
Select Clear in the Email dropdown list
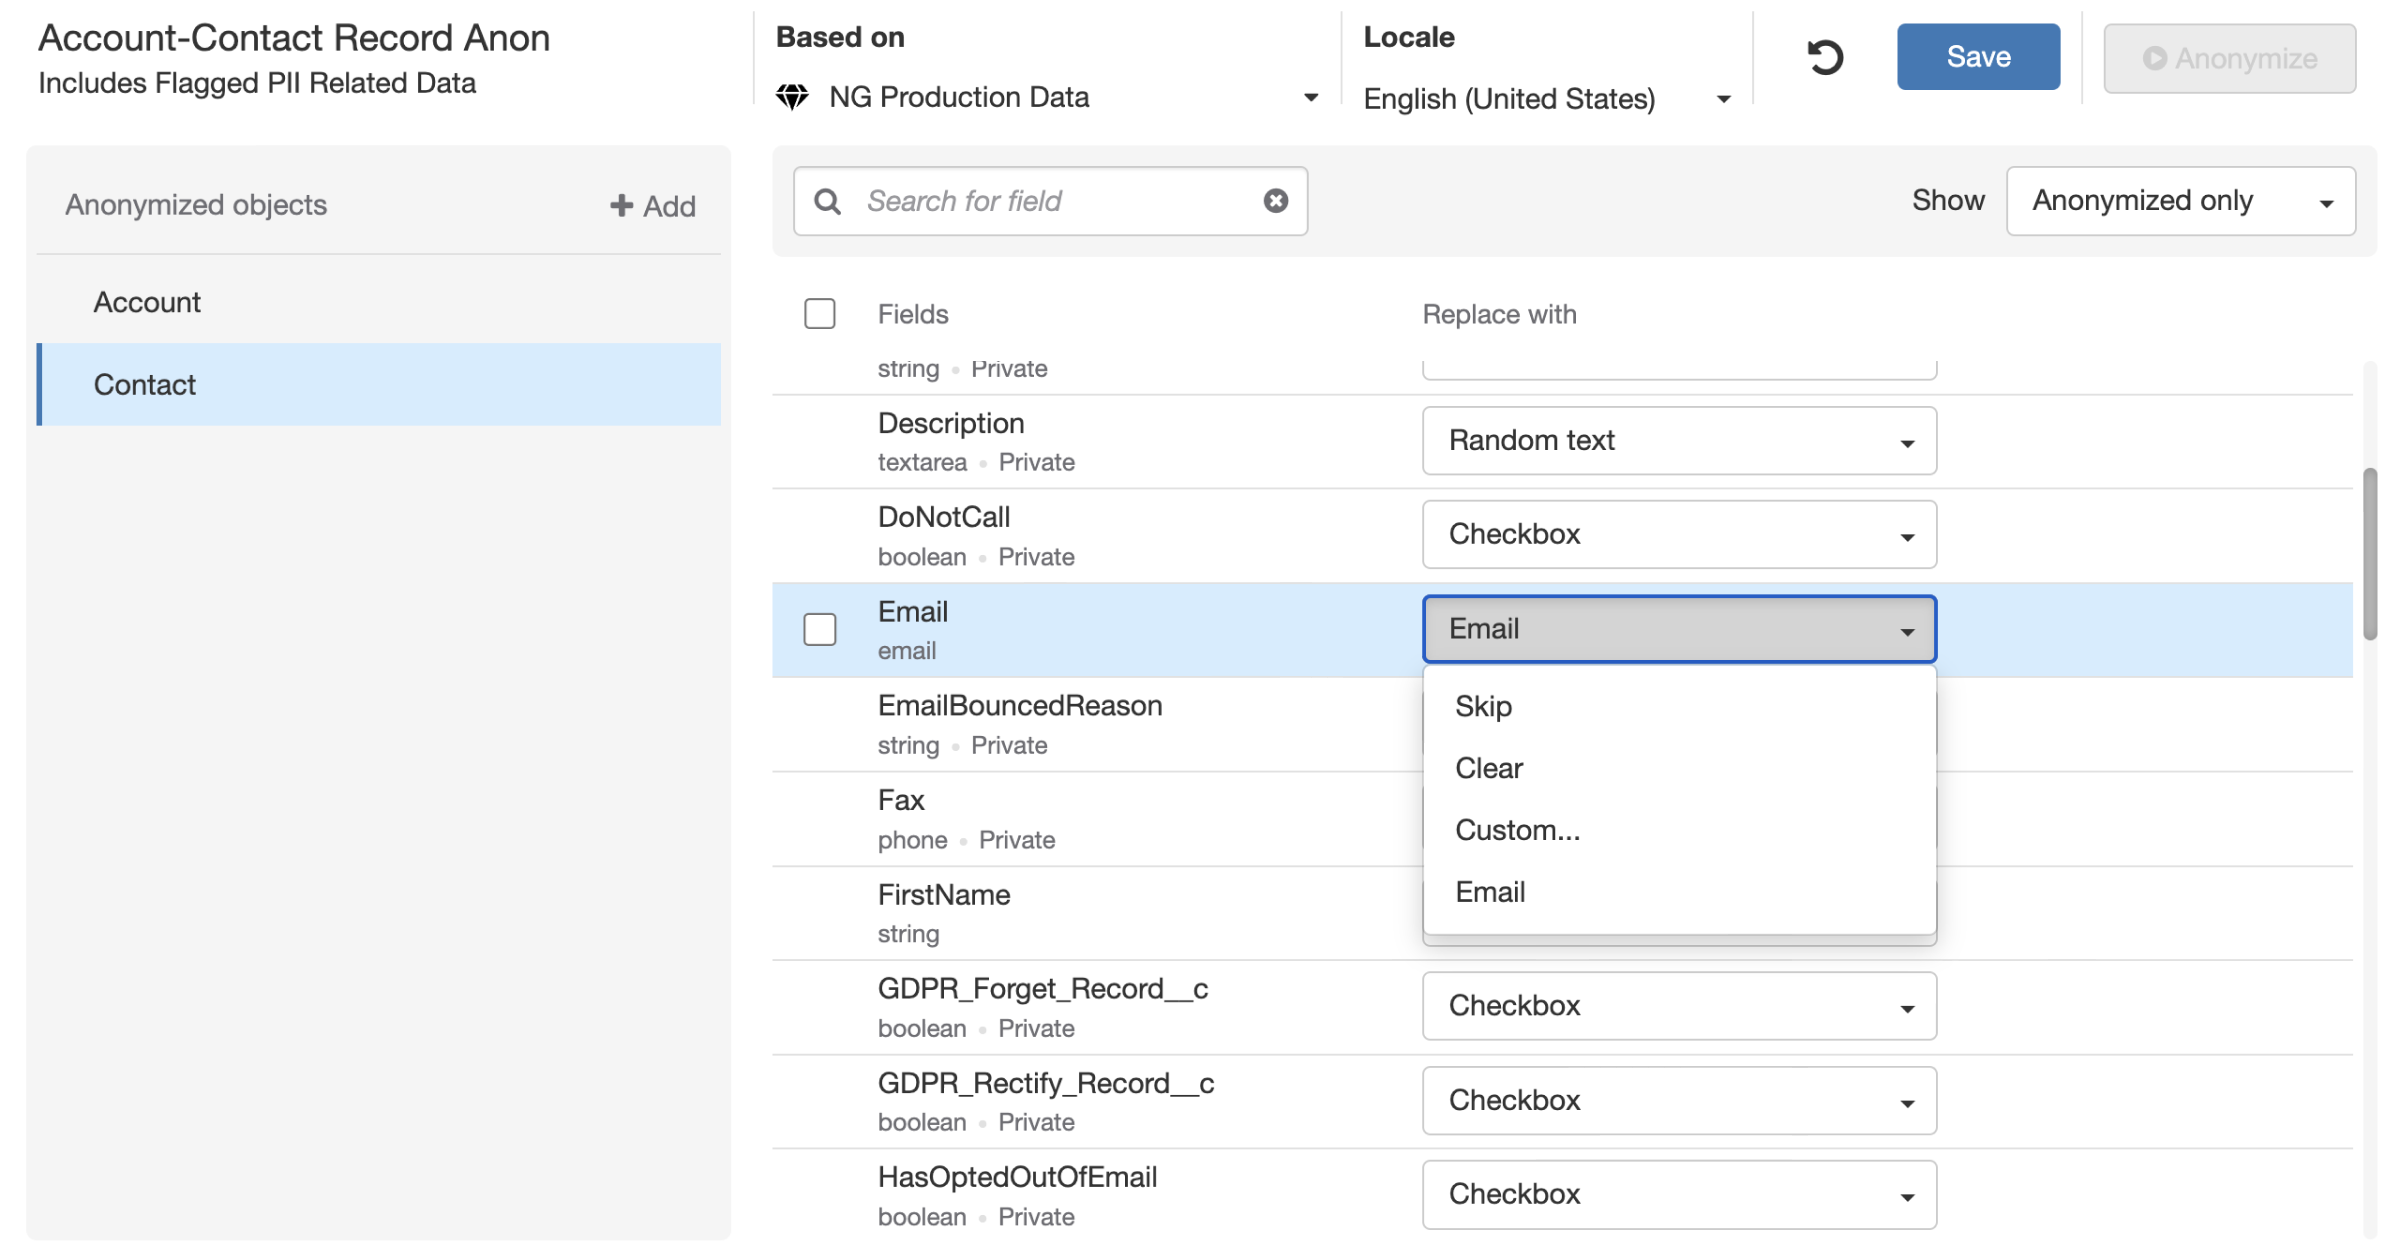(x=1488, y=768)
